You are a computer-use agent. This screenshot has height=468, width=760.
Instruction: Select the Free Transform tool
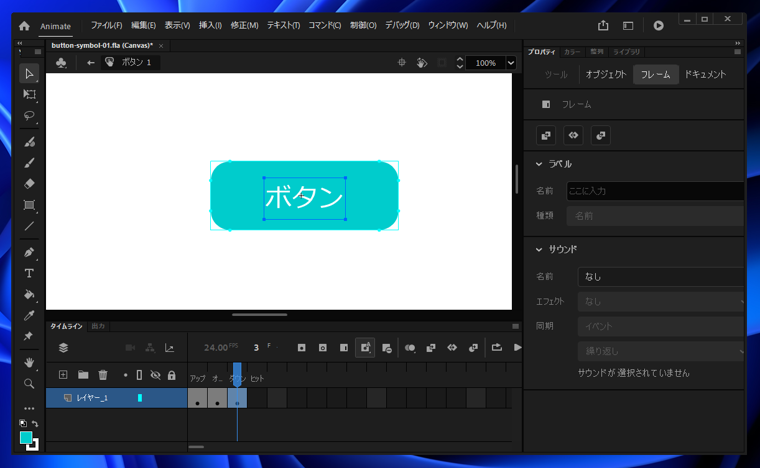pos(29,94)
